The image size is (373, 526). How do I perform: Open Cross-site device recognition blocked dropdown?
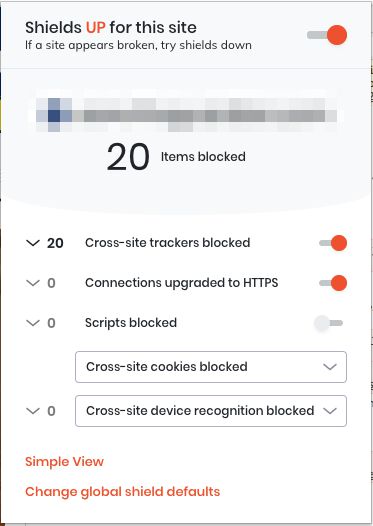[x=211, y=411]
